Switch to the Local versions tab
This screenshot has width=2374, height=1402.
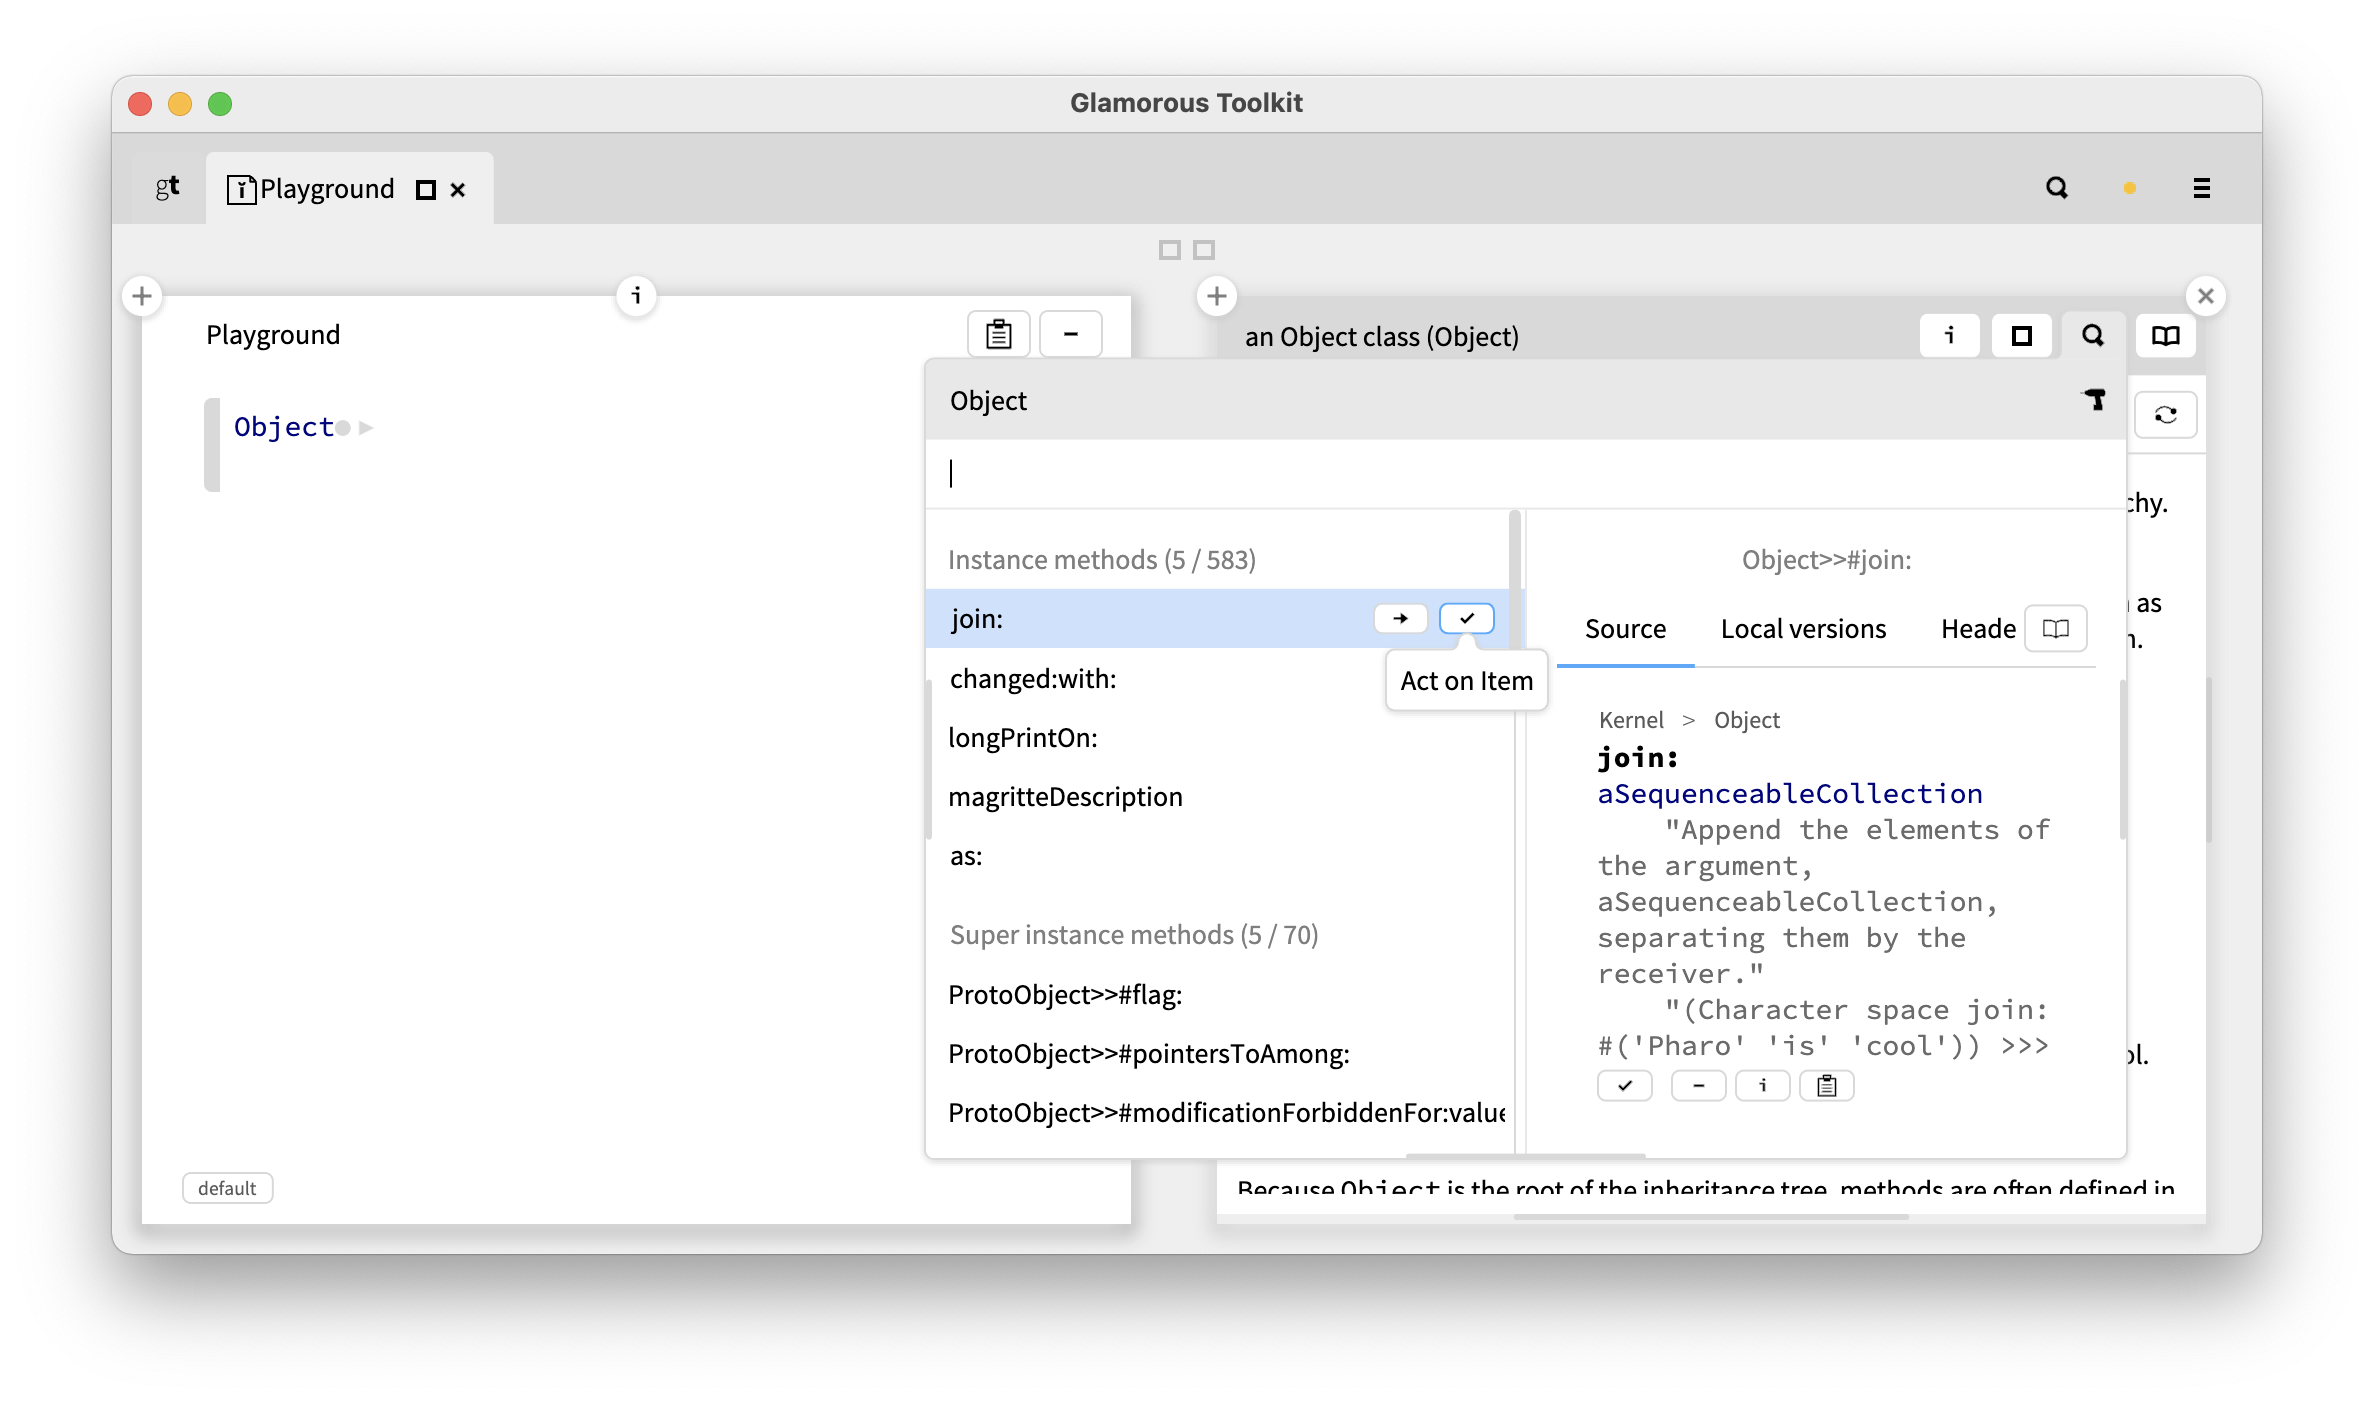tap(1802, 629)
